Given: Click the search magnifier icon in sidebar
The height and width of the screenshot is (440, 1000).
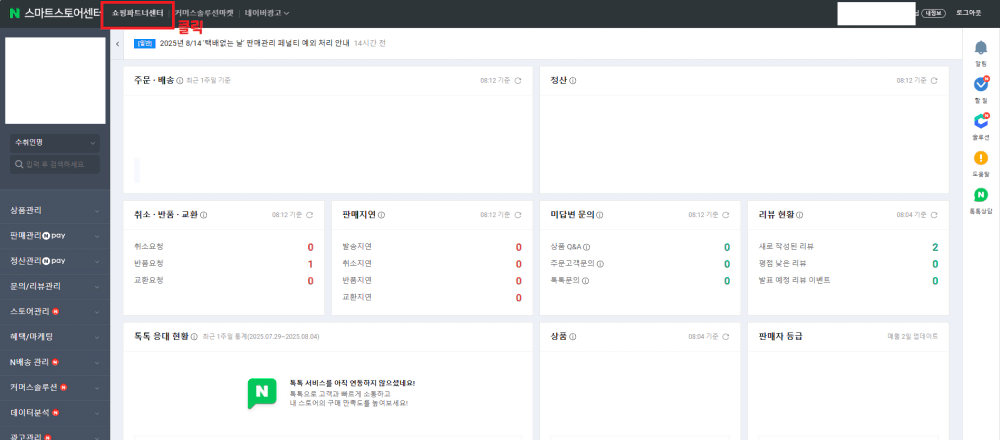Looking at the screenshot, I should (19, 165).
